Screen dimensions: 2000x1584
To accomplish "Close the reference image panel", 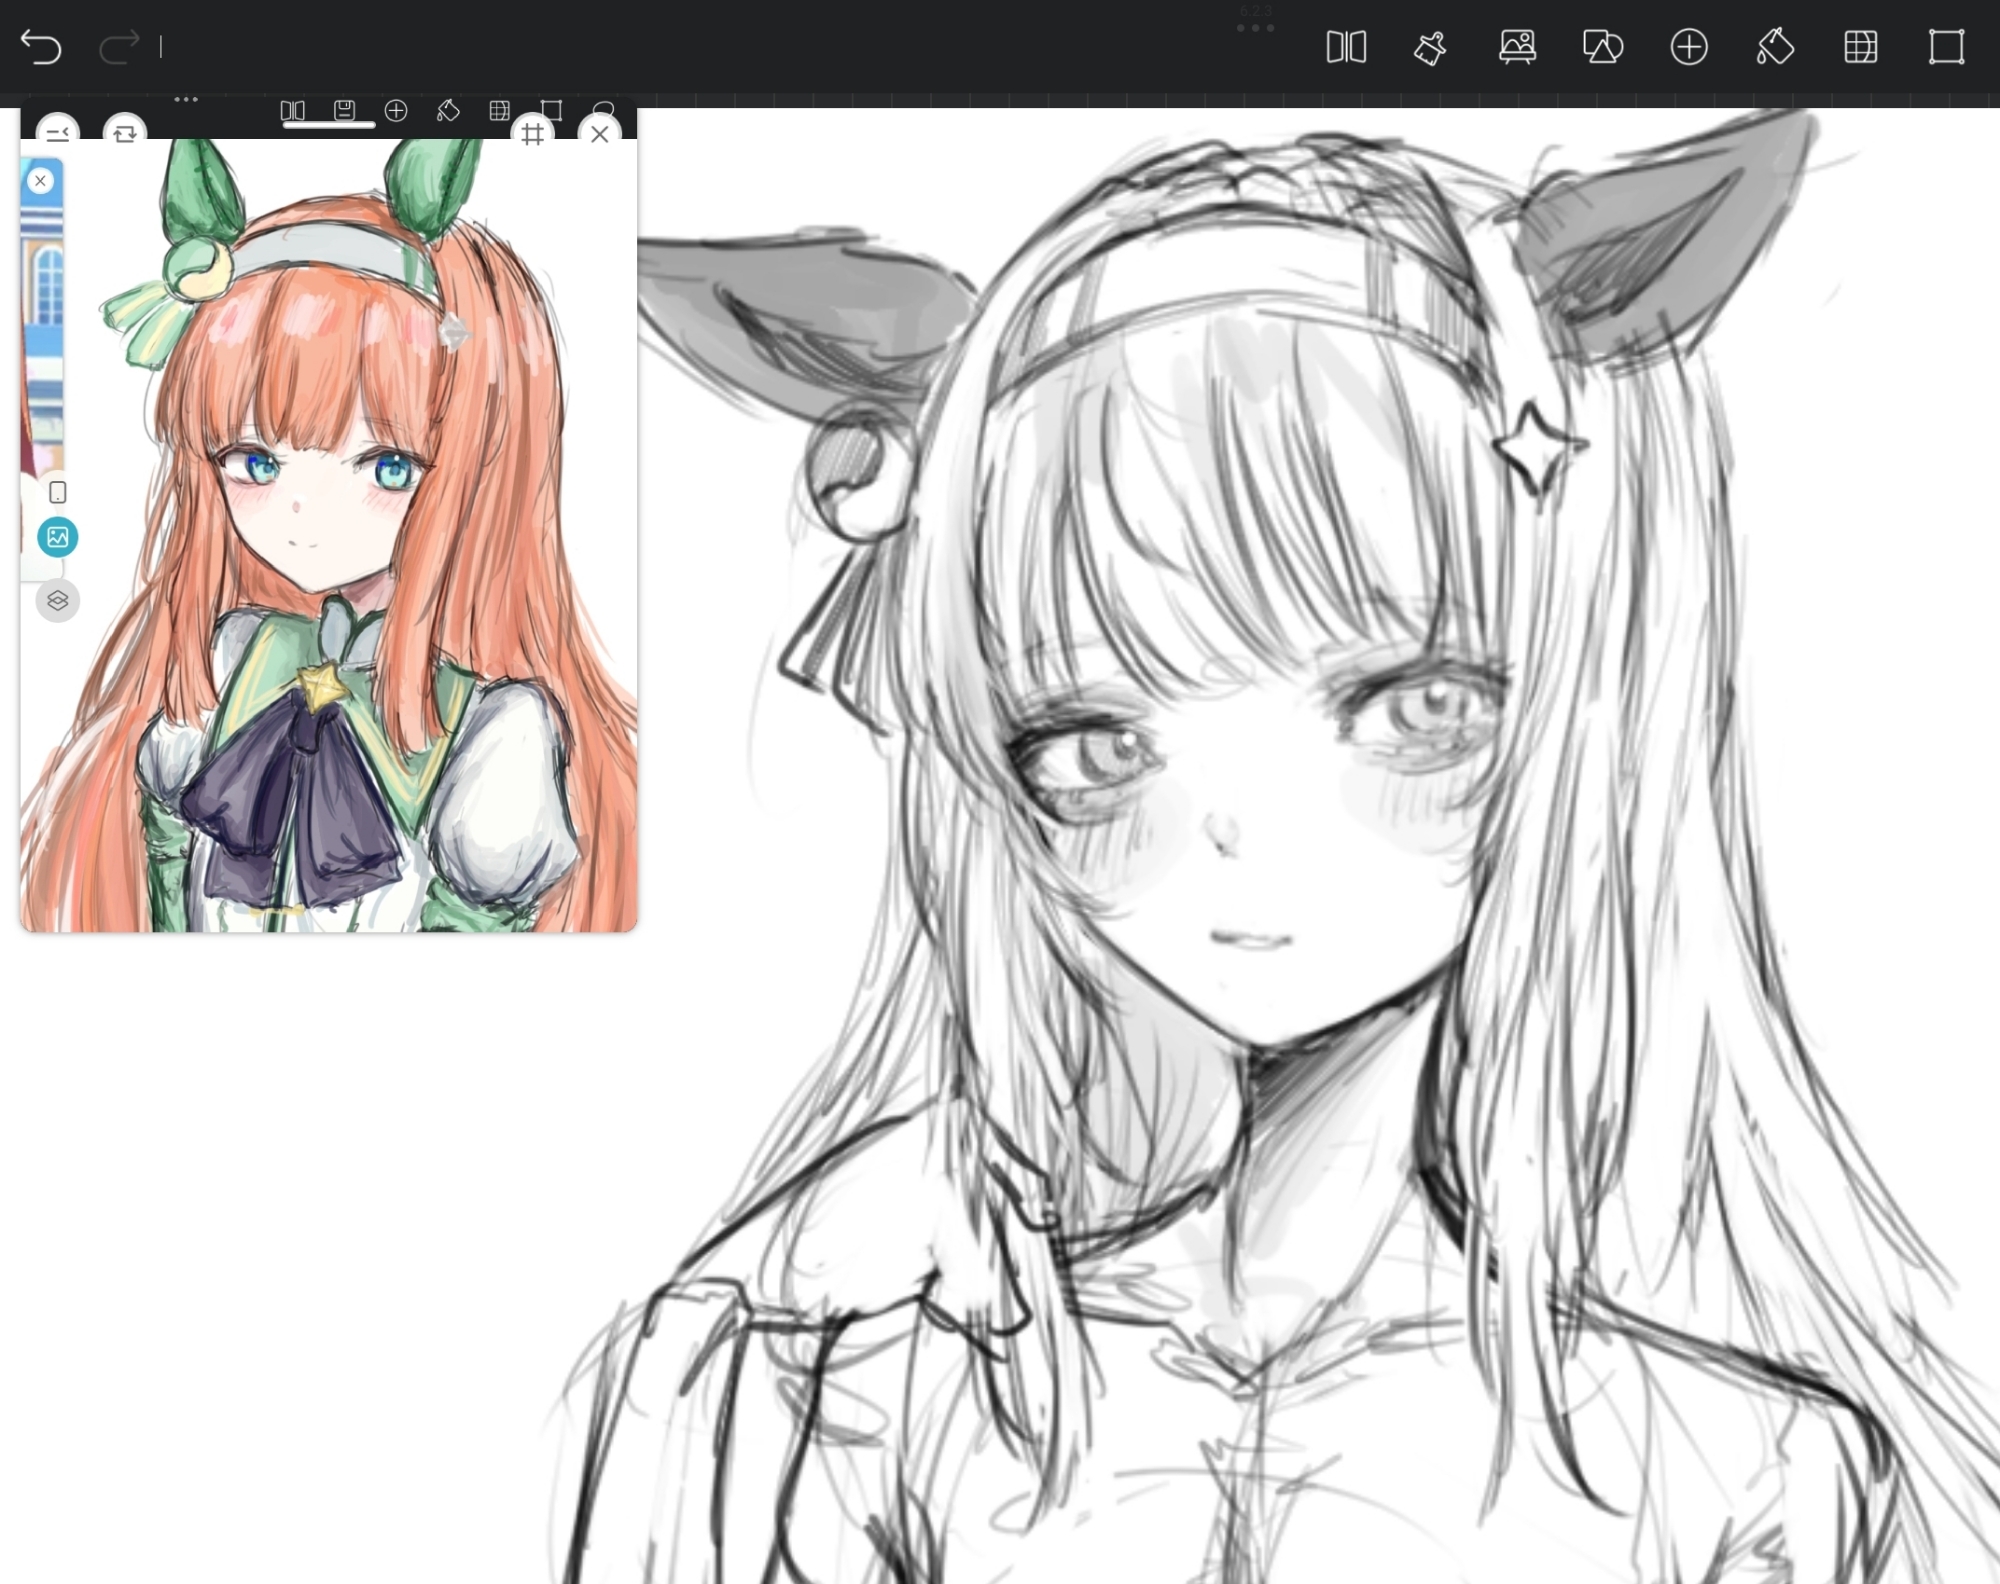I will tap(600, 134).
